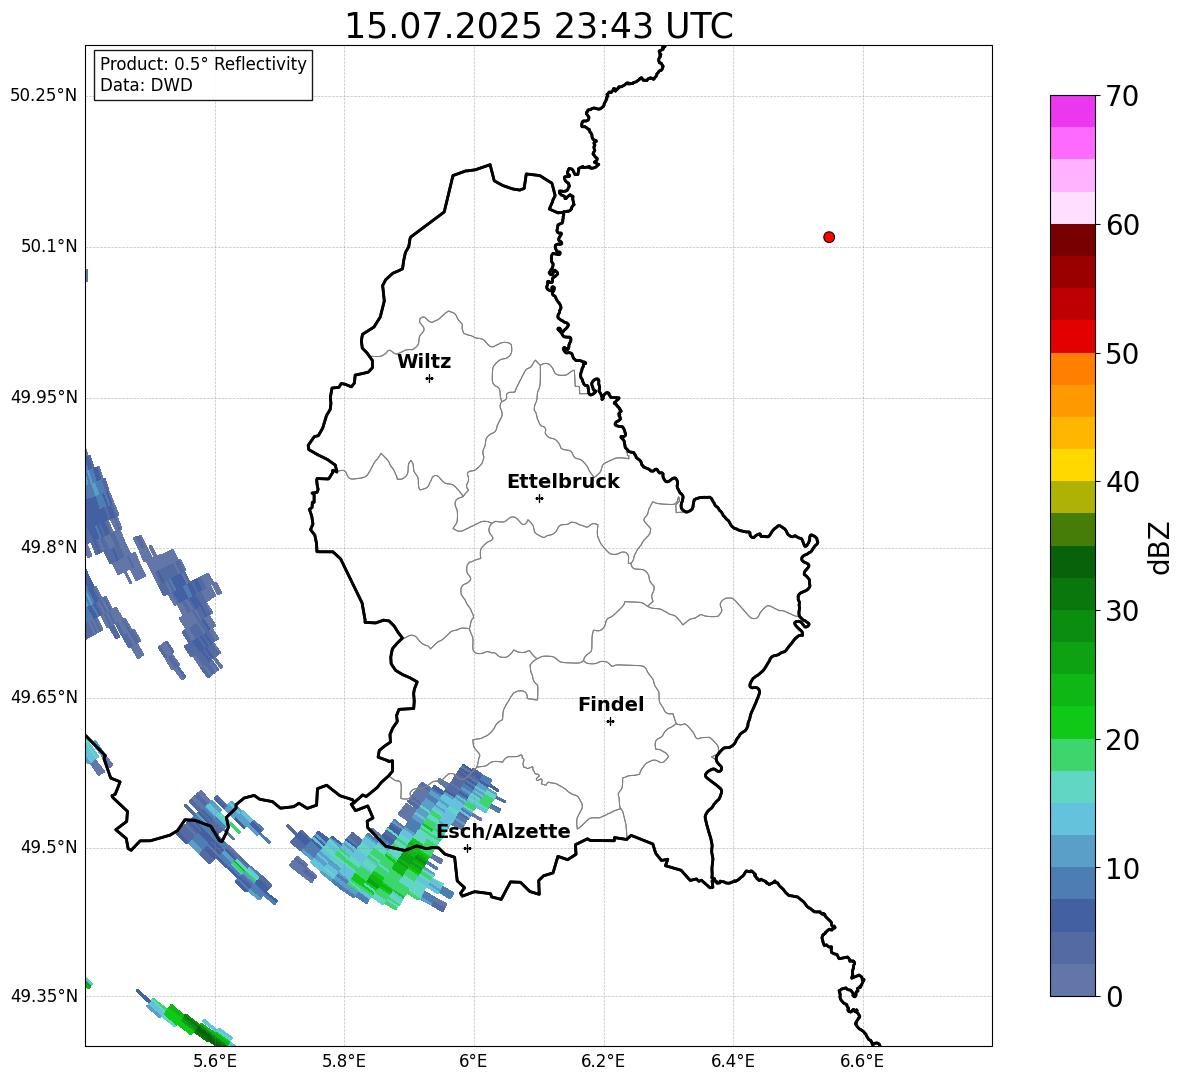Click the 5.8°E longitude label

point(344,1061)
